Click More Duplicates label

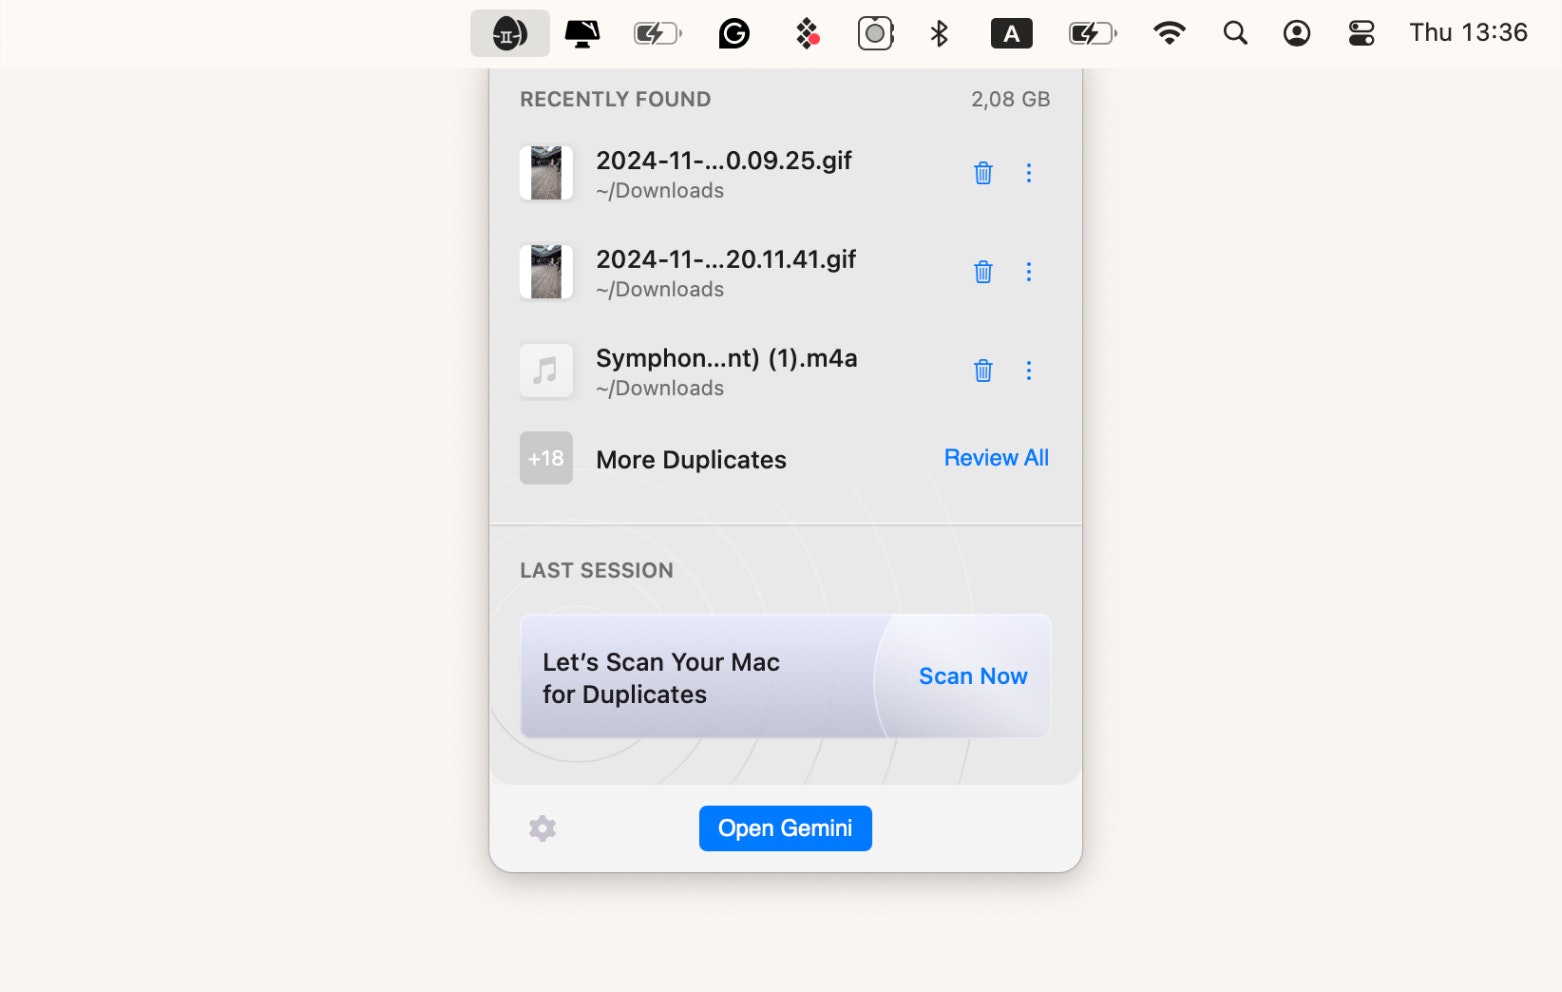point(691,460)
